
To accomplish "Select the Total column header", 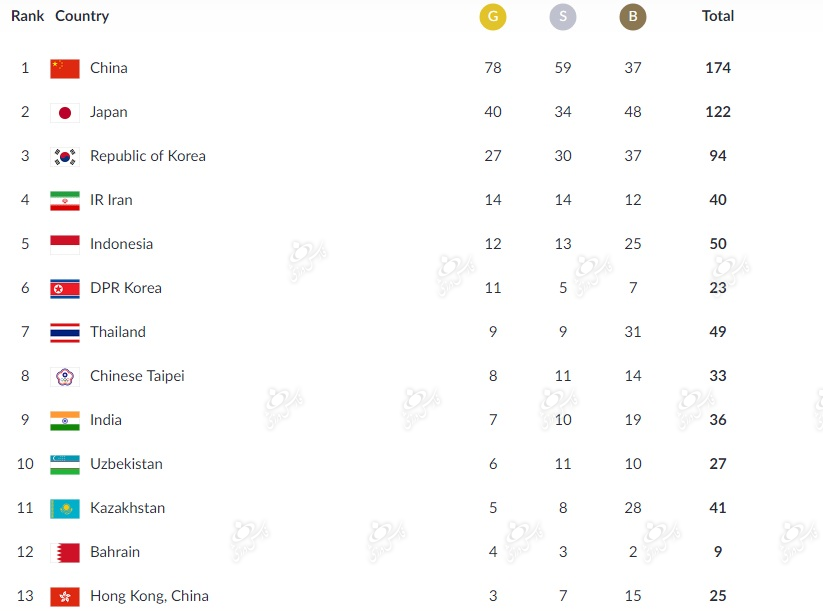I will pos(718,16).
